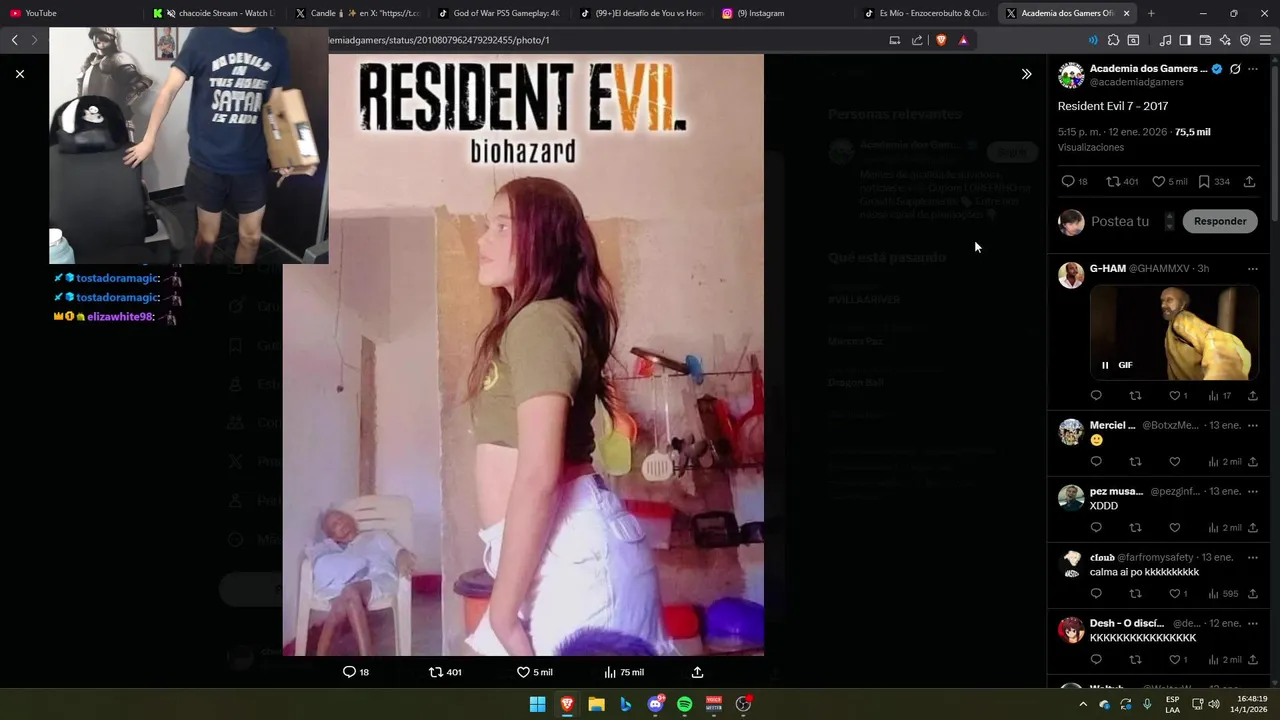Switch to the El desafío de You vs Hom tab
Screen dimensions: 1280x720
(642, 13)
